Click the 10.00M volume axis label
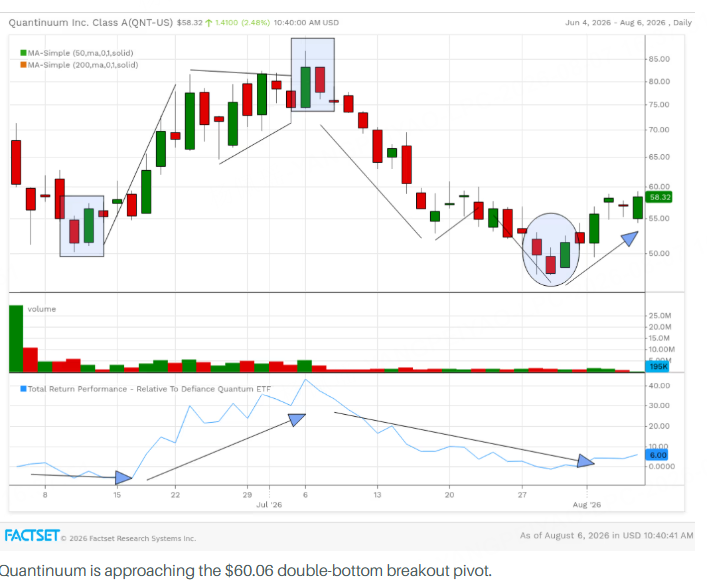Screen dimensions: 707x580 [x=661, y=350]
